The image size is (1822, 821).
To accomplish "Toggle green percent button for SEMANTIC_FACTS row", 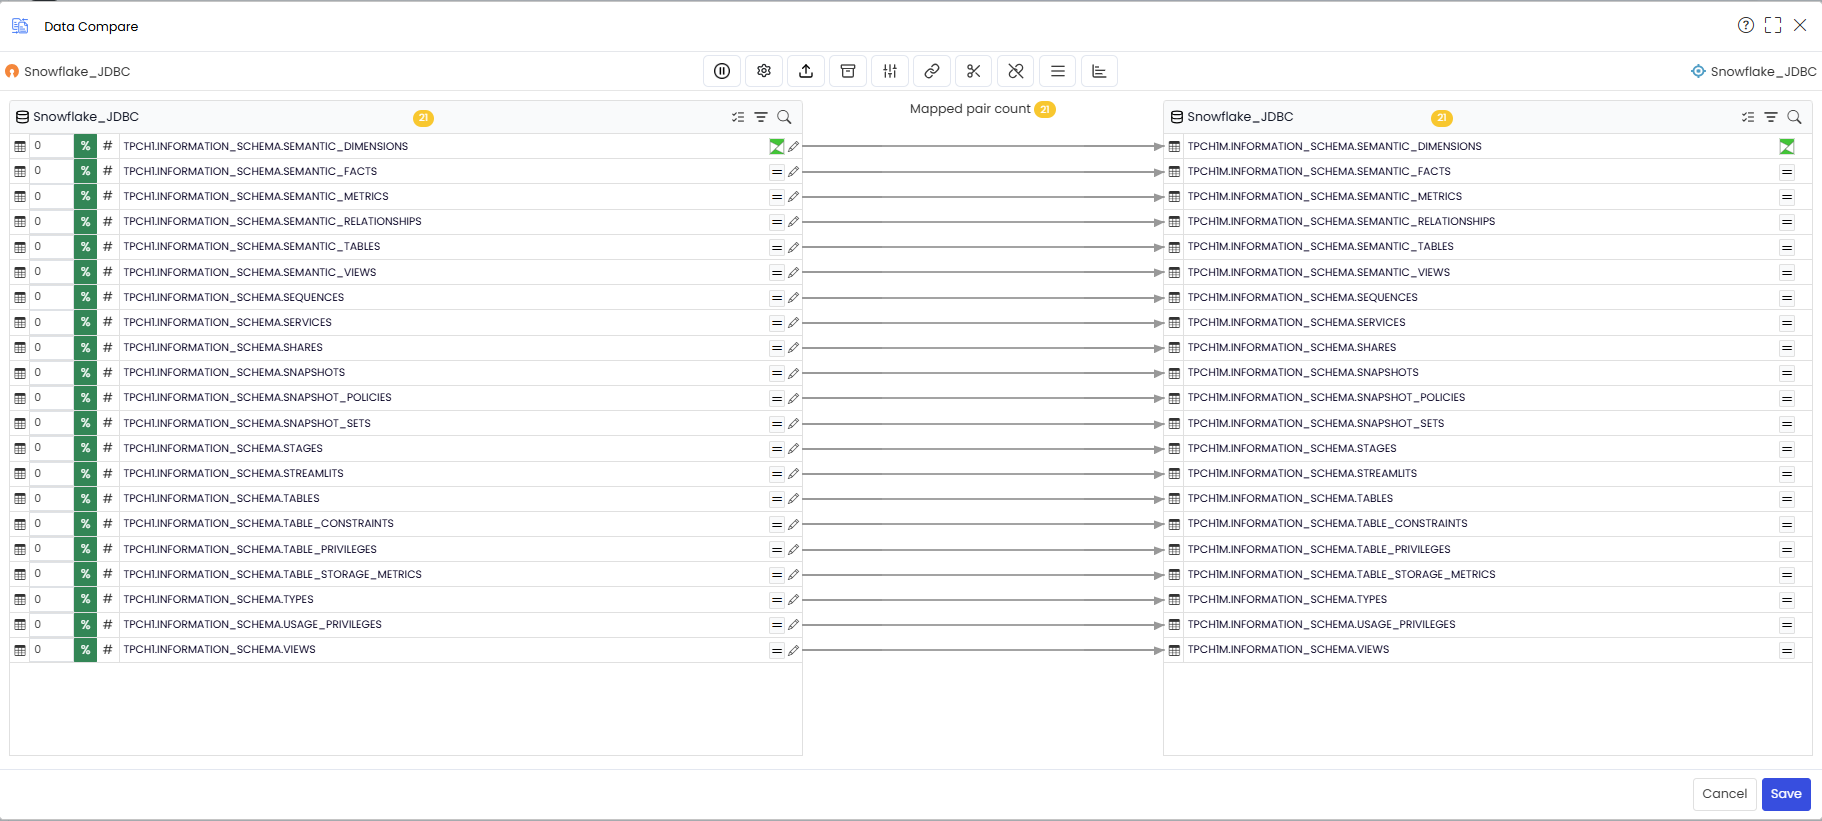I will click(85, 171).
